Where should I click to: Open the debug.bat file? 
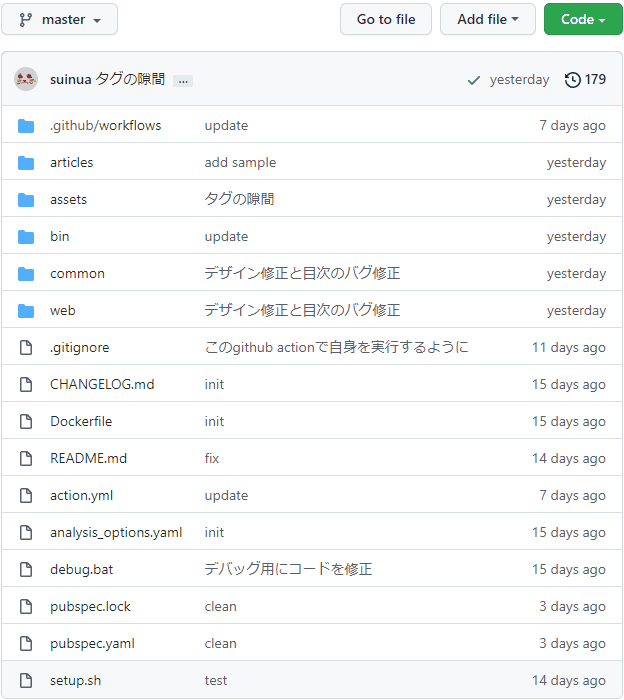coord(81,570)
